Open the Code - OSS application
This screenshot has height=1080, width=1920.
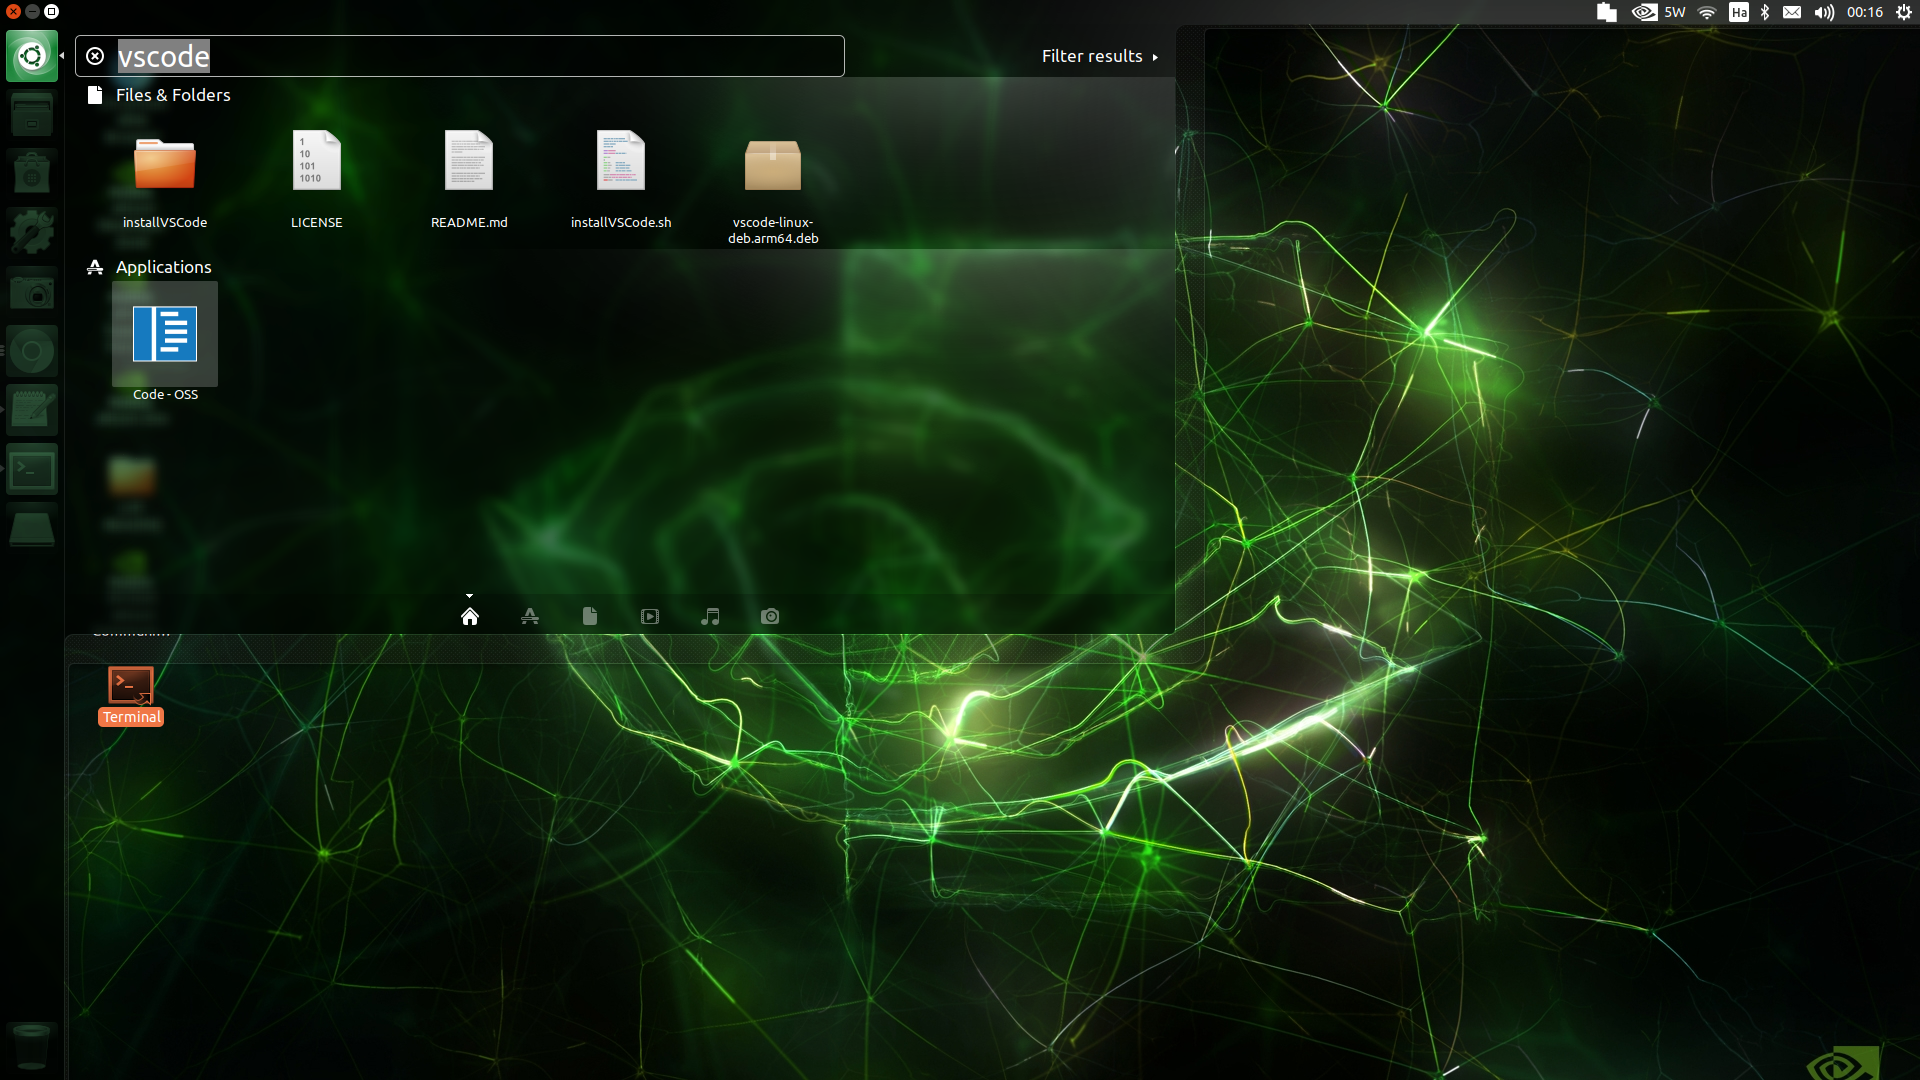(165, 335)
